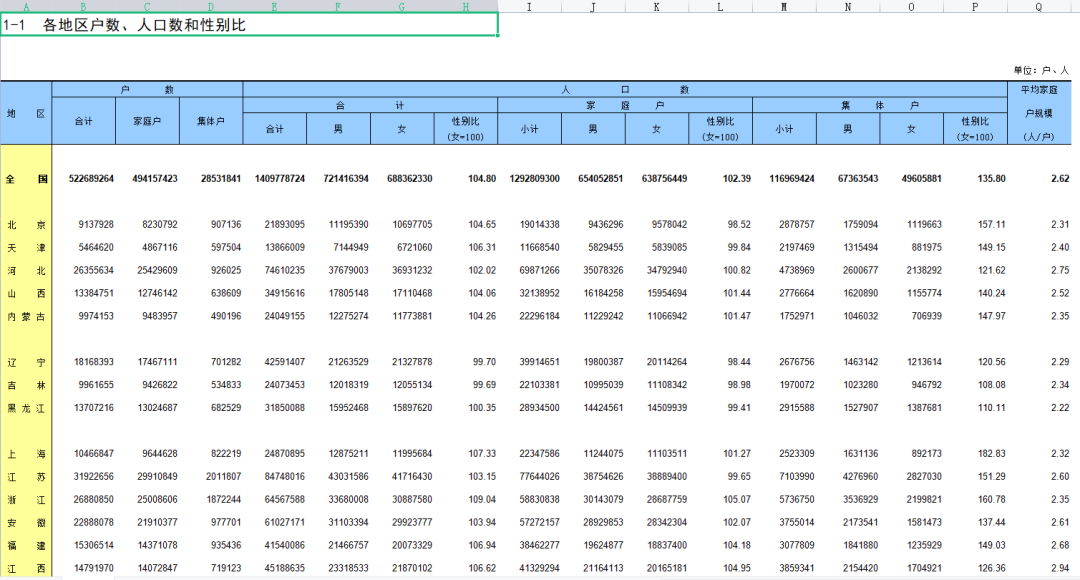Select the merged '人口数' header cell
Viewport: 1080px width, 580px height.
coord(625,89)
